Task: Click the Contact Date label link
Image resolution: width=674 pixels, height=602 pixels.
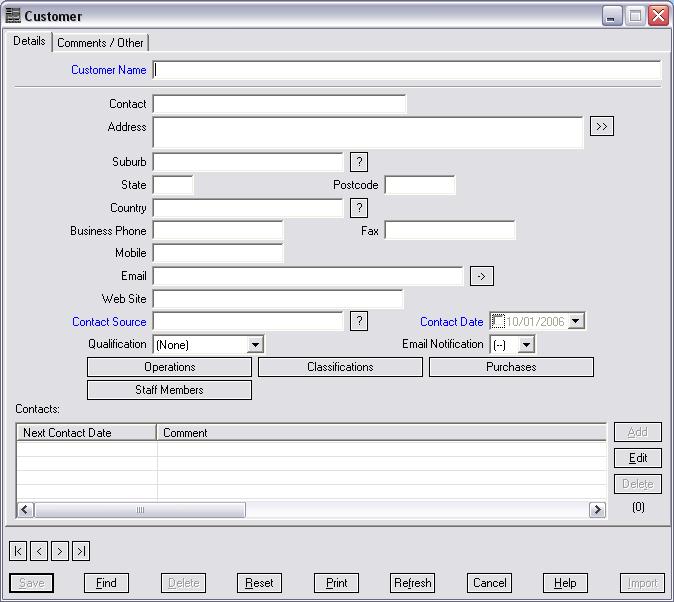Action: pos(452,322)
